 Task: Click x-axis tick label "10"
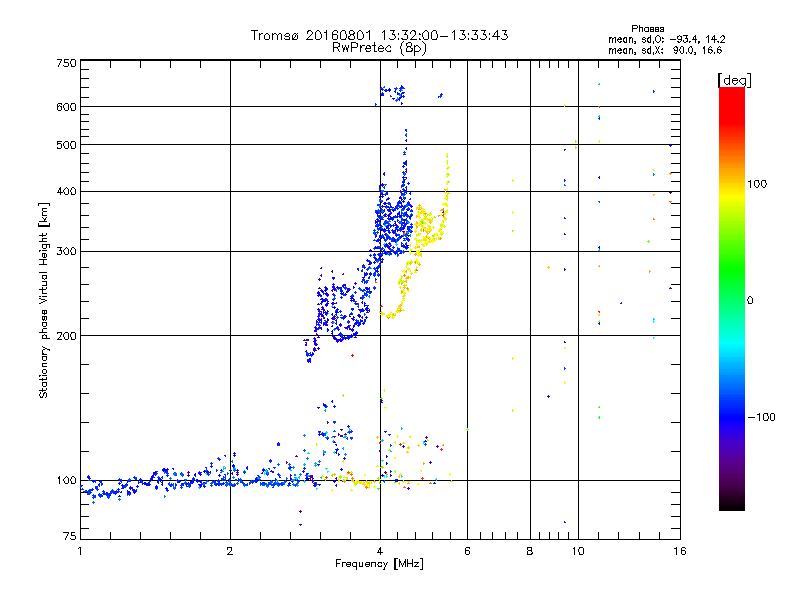(578, 551)
